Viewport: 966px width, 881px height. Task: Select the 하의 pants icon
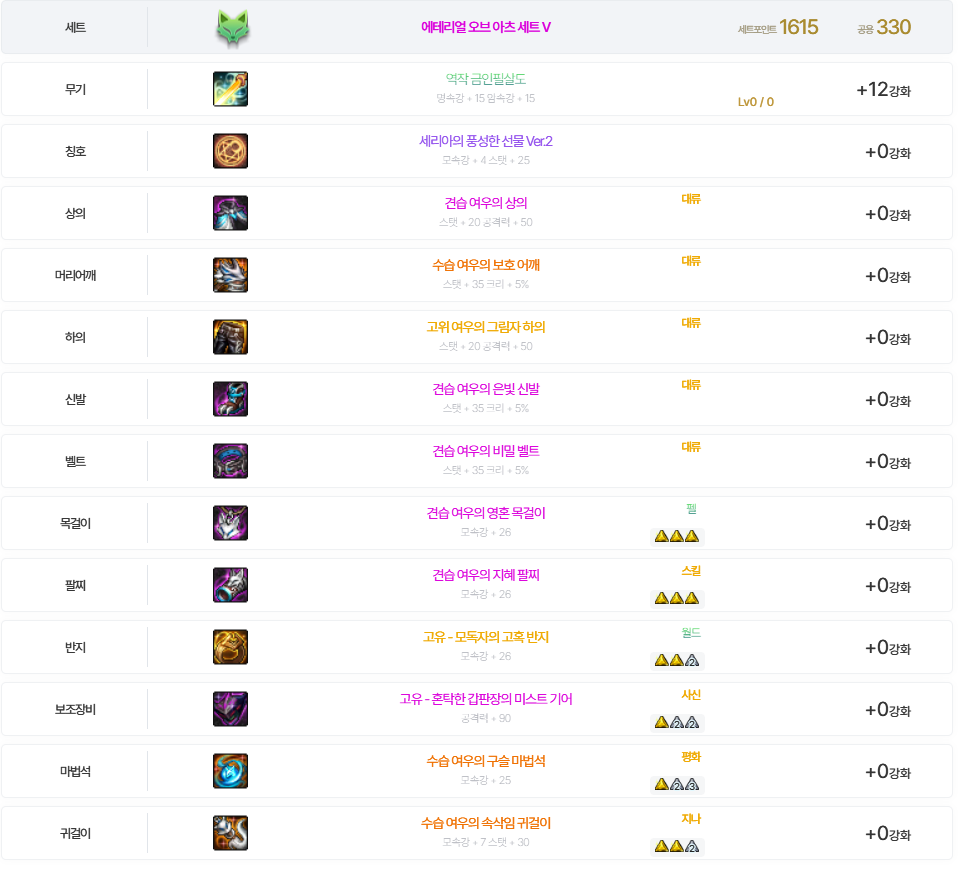point(230,337)
